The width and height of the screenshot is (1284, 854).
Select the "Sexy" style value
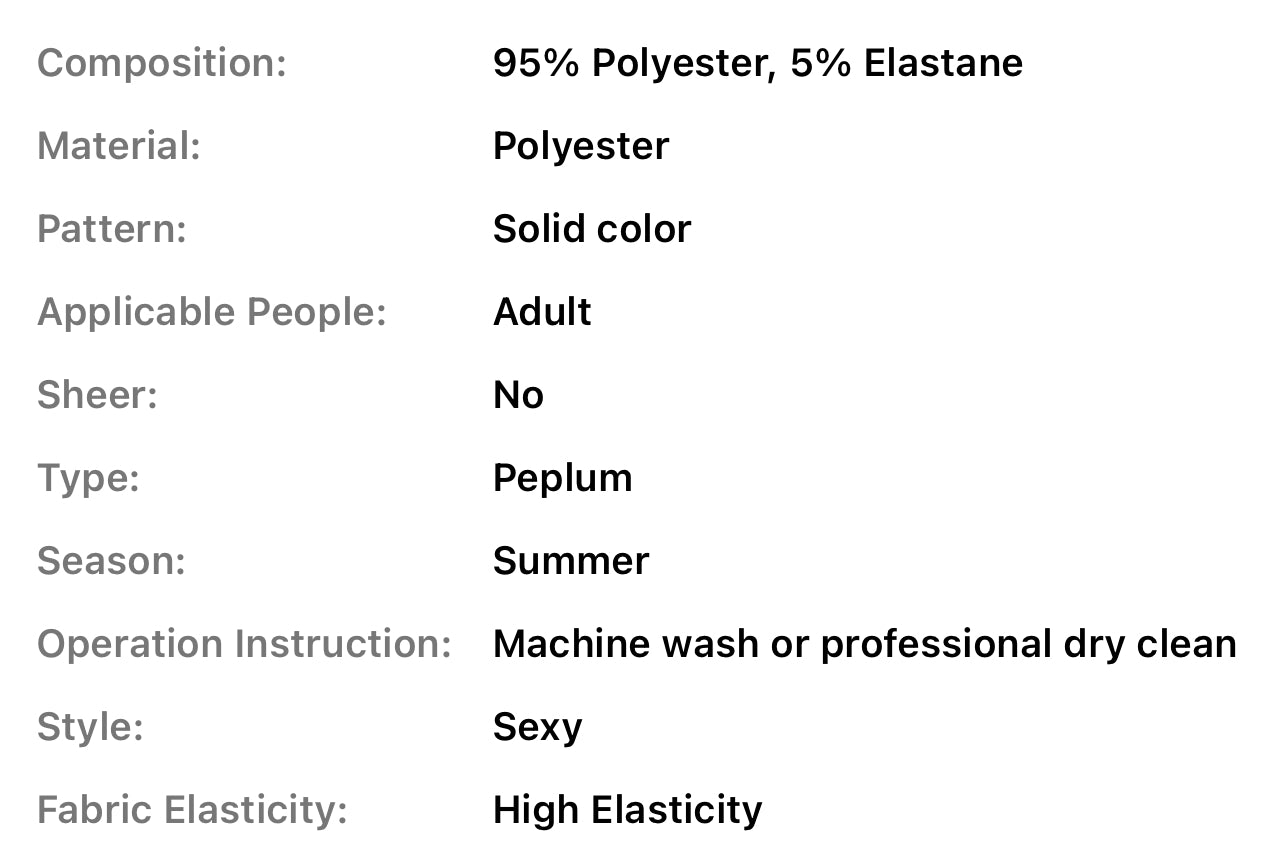click(537, 727)
